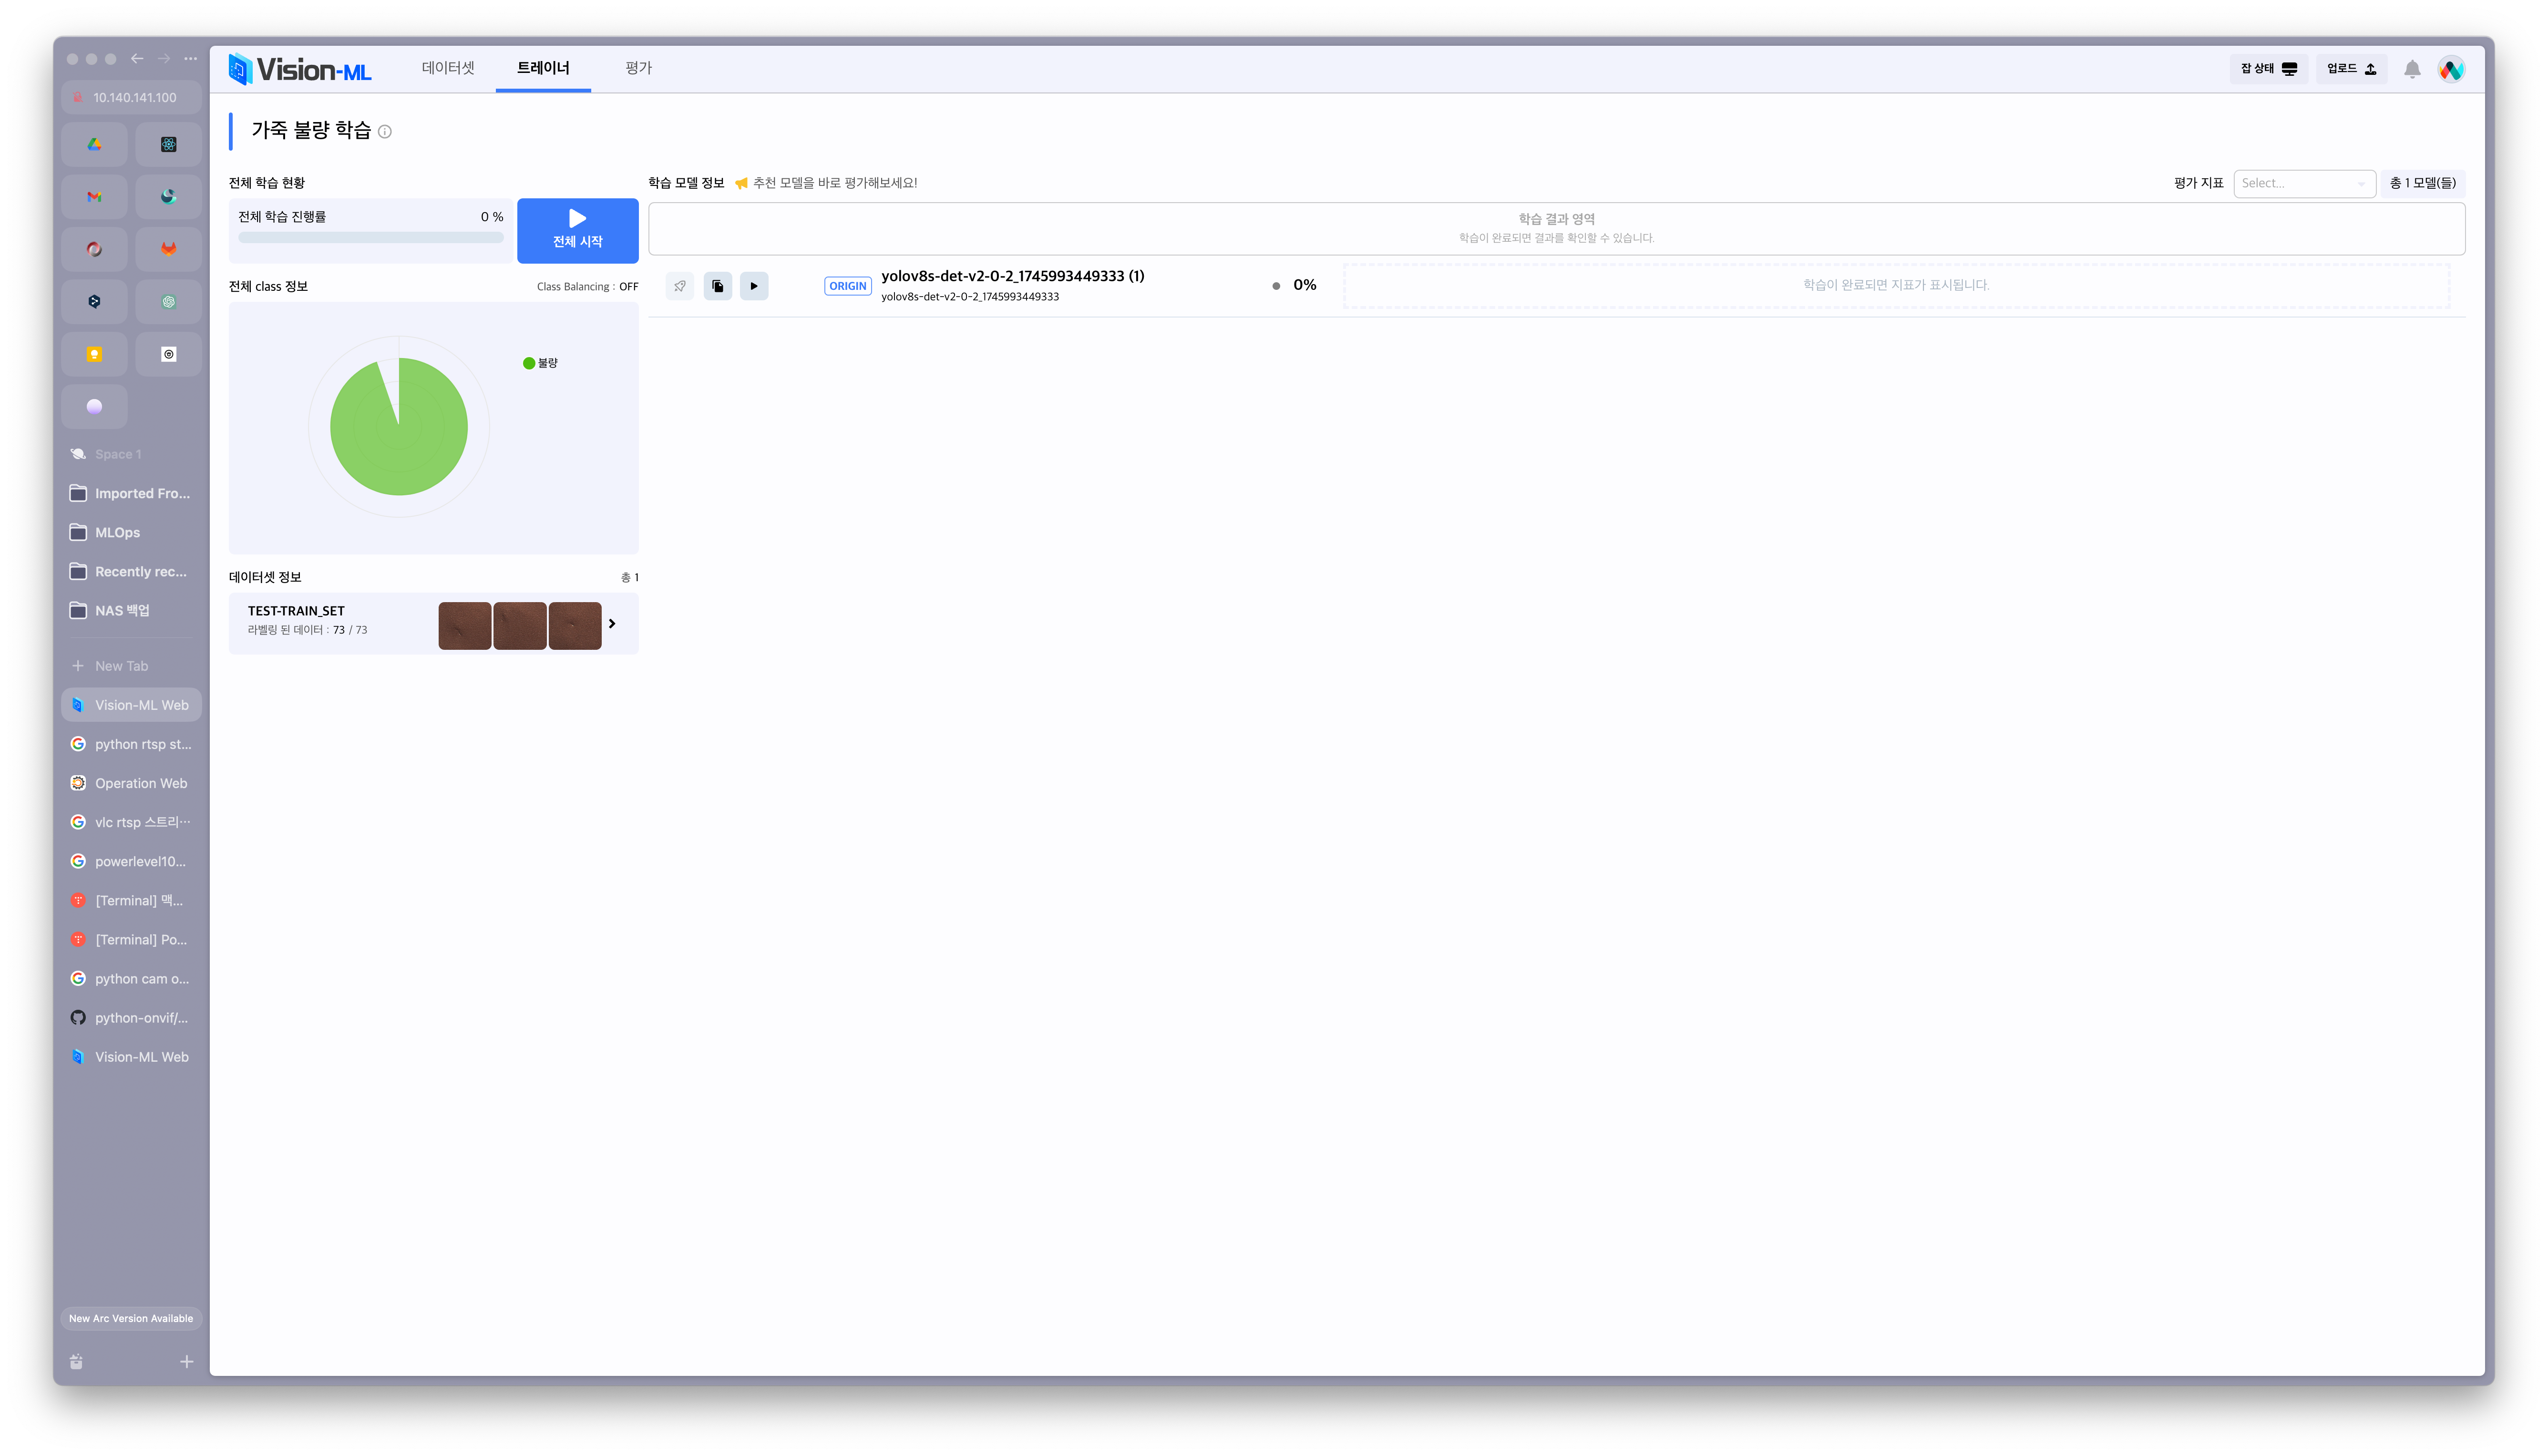
Task: Start training with the yolov8s row play button
Action: (754, 286)
